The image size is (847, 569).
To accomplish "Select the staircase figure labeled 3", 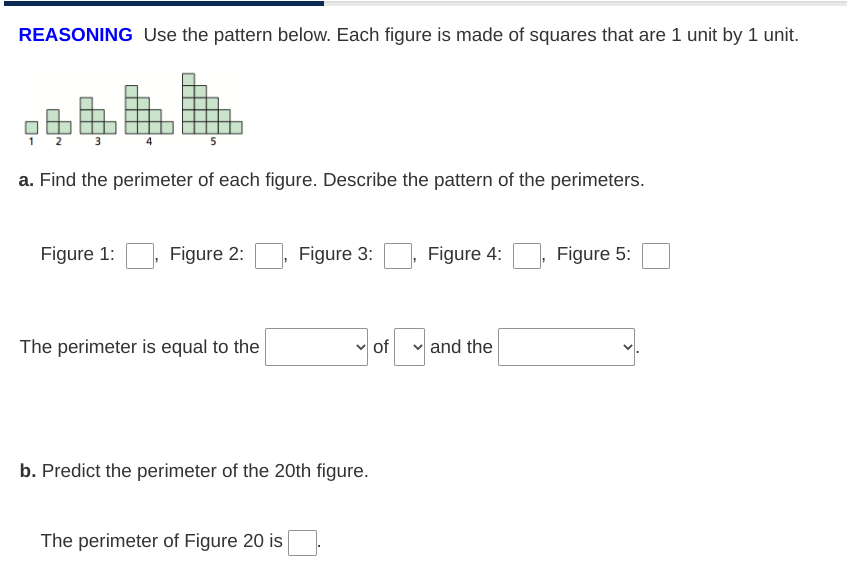I will (x=98, y=116).
